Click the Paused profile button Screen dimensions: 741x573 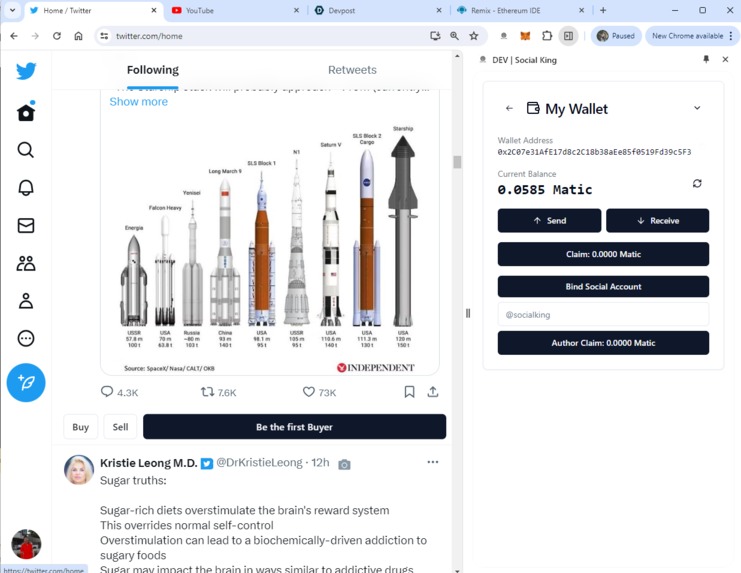click(x=616, y=36)
